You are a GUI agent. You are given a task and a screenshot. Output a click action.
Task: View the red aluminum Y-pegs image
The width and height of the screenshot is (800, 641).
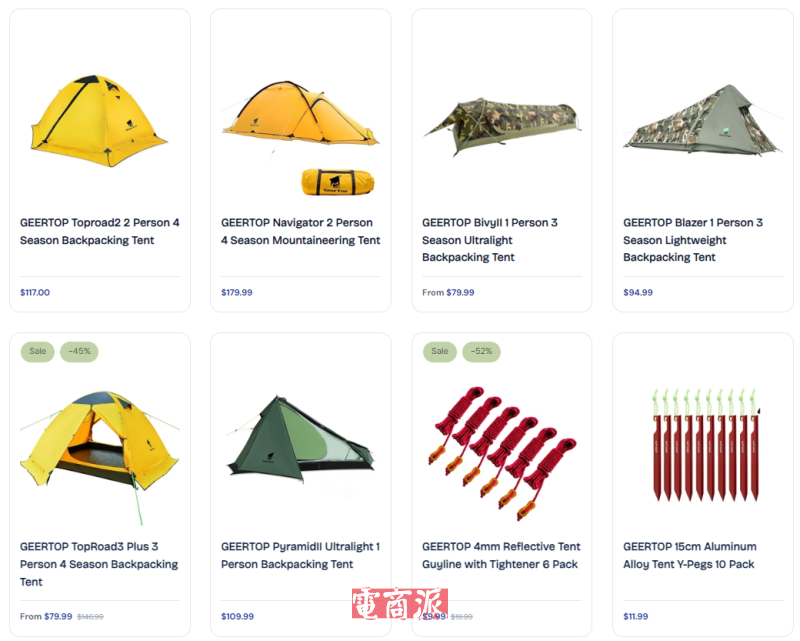[706, 445]
